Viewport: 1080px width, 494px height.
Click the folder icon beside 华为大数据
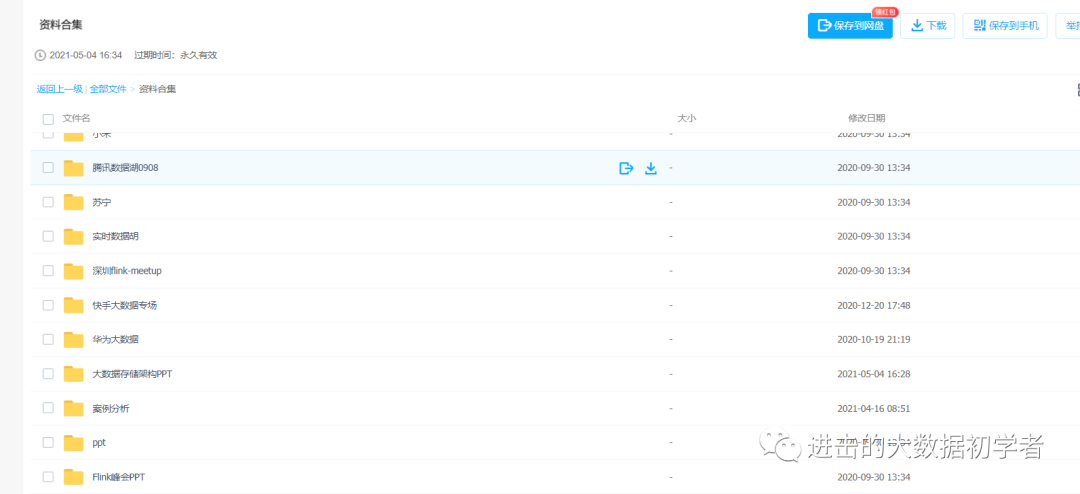pyautogui.click(x=74, y=339)
